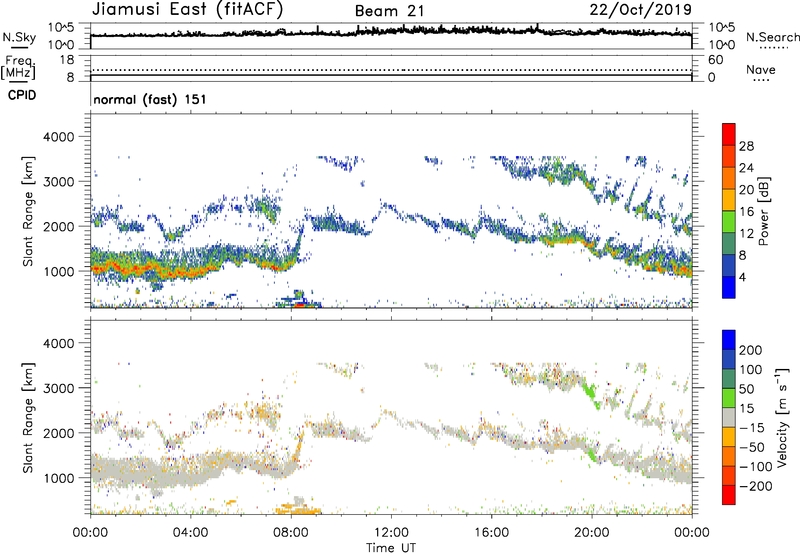Click the "Time UT" axis title
Viewport: 800px width, 554px height.
click(391, 548)
